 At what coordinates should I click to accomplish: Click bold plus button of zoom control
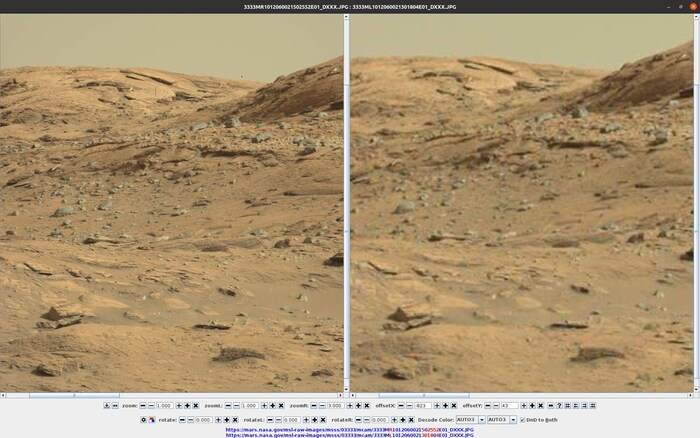tap(188, 406)
